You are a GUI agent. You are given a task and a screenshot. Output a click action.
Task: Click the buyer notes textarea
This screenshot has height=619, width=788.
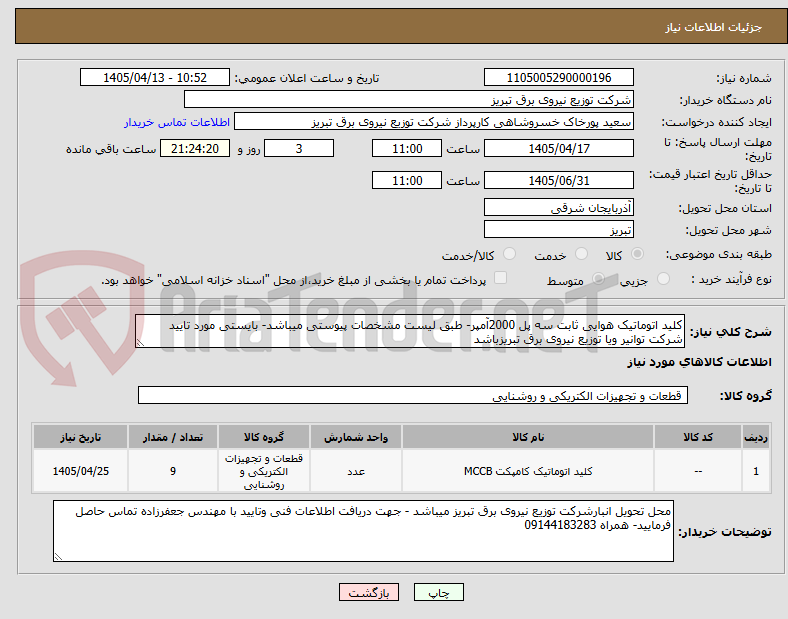363,531
